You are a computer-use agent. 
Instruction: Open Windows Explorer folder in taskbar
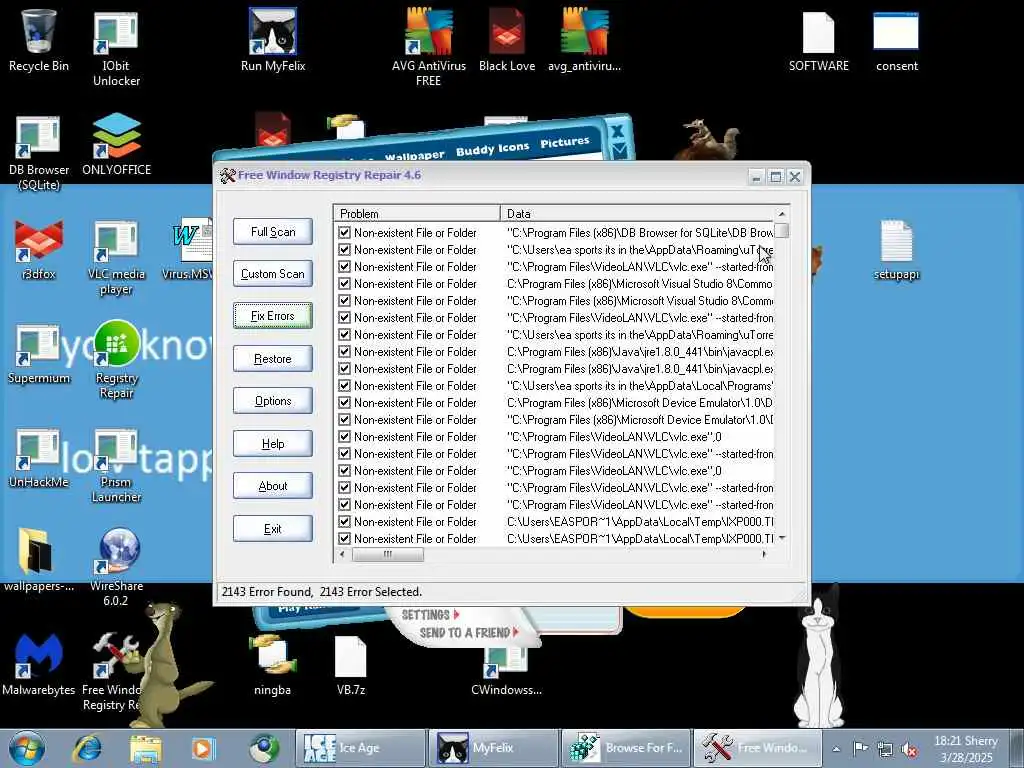pos(146,748)
